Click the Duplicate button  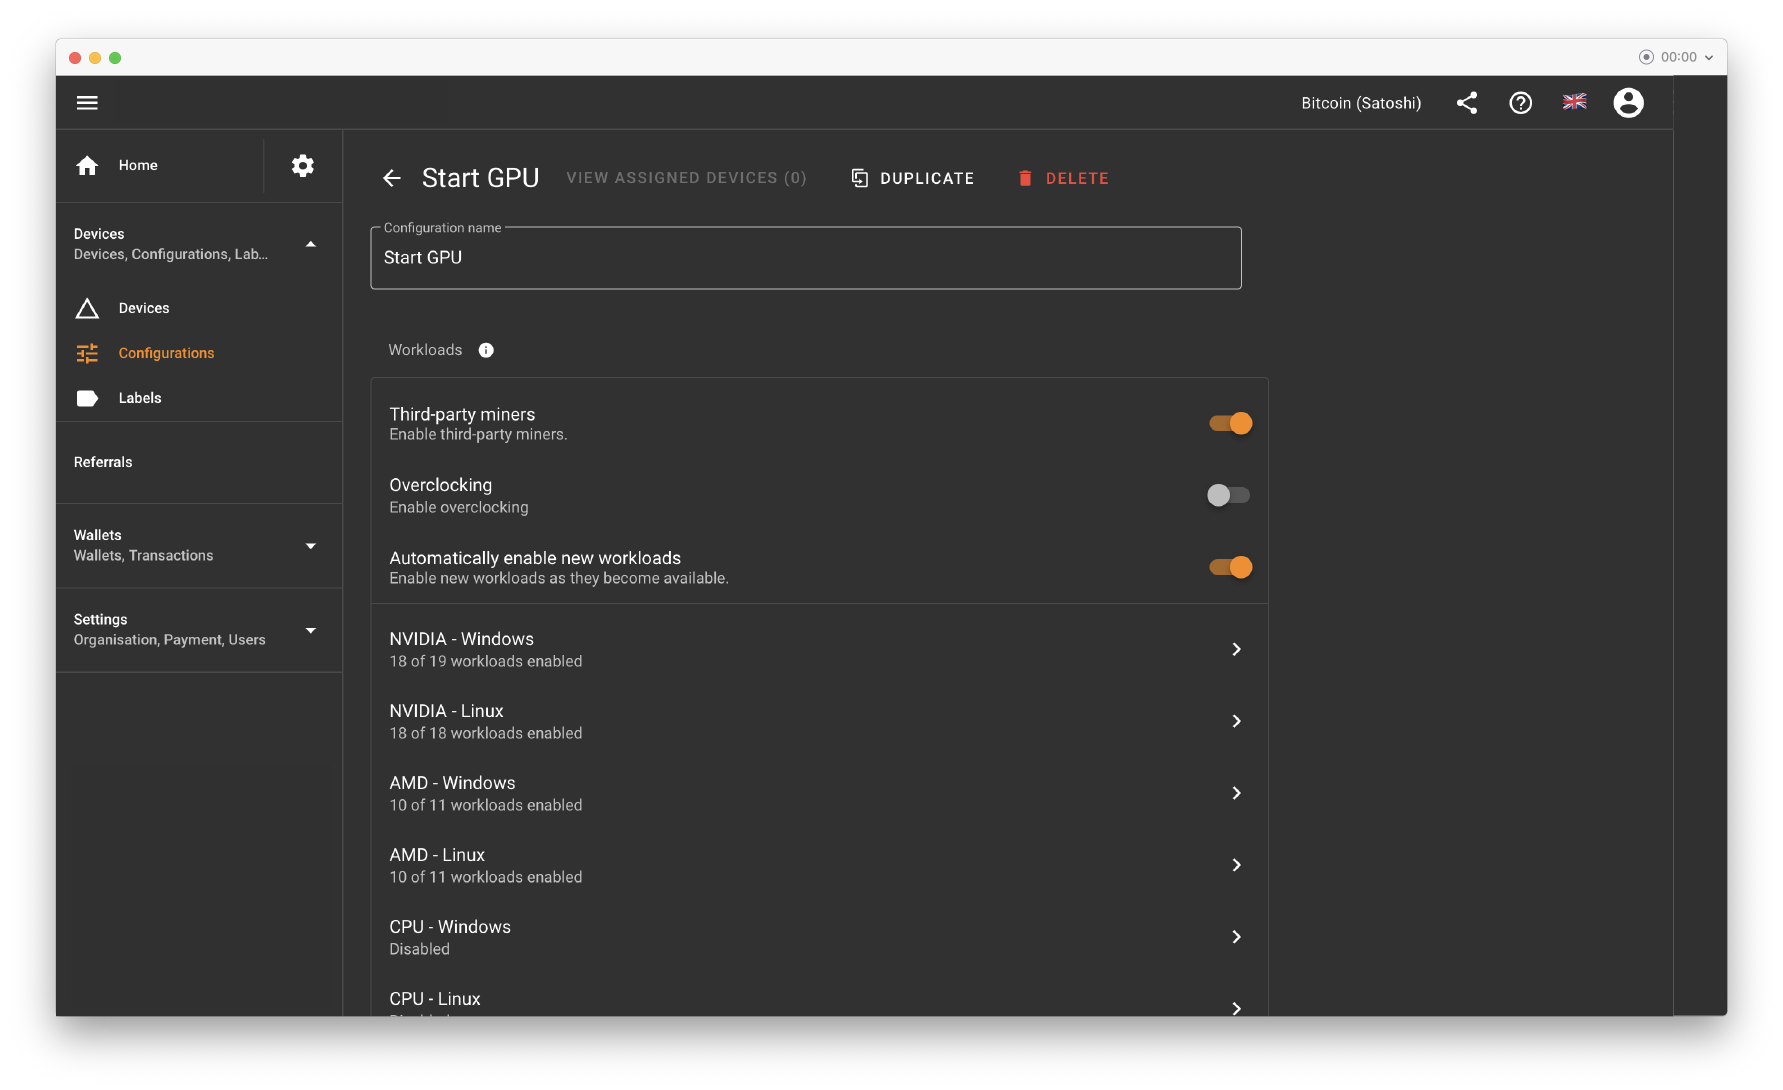(912, 178)
